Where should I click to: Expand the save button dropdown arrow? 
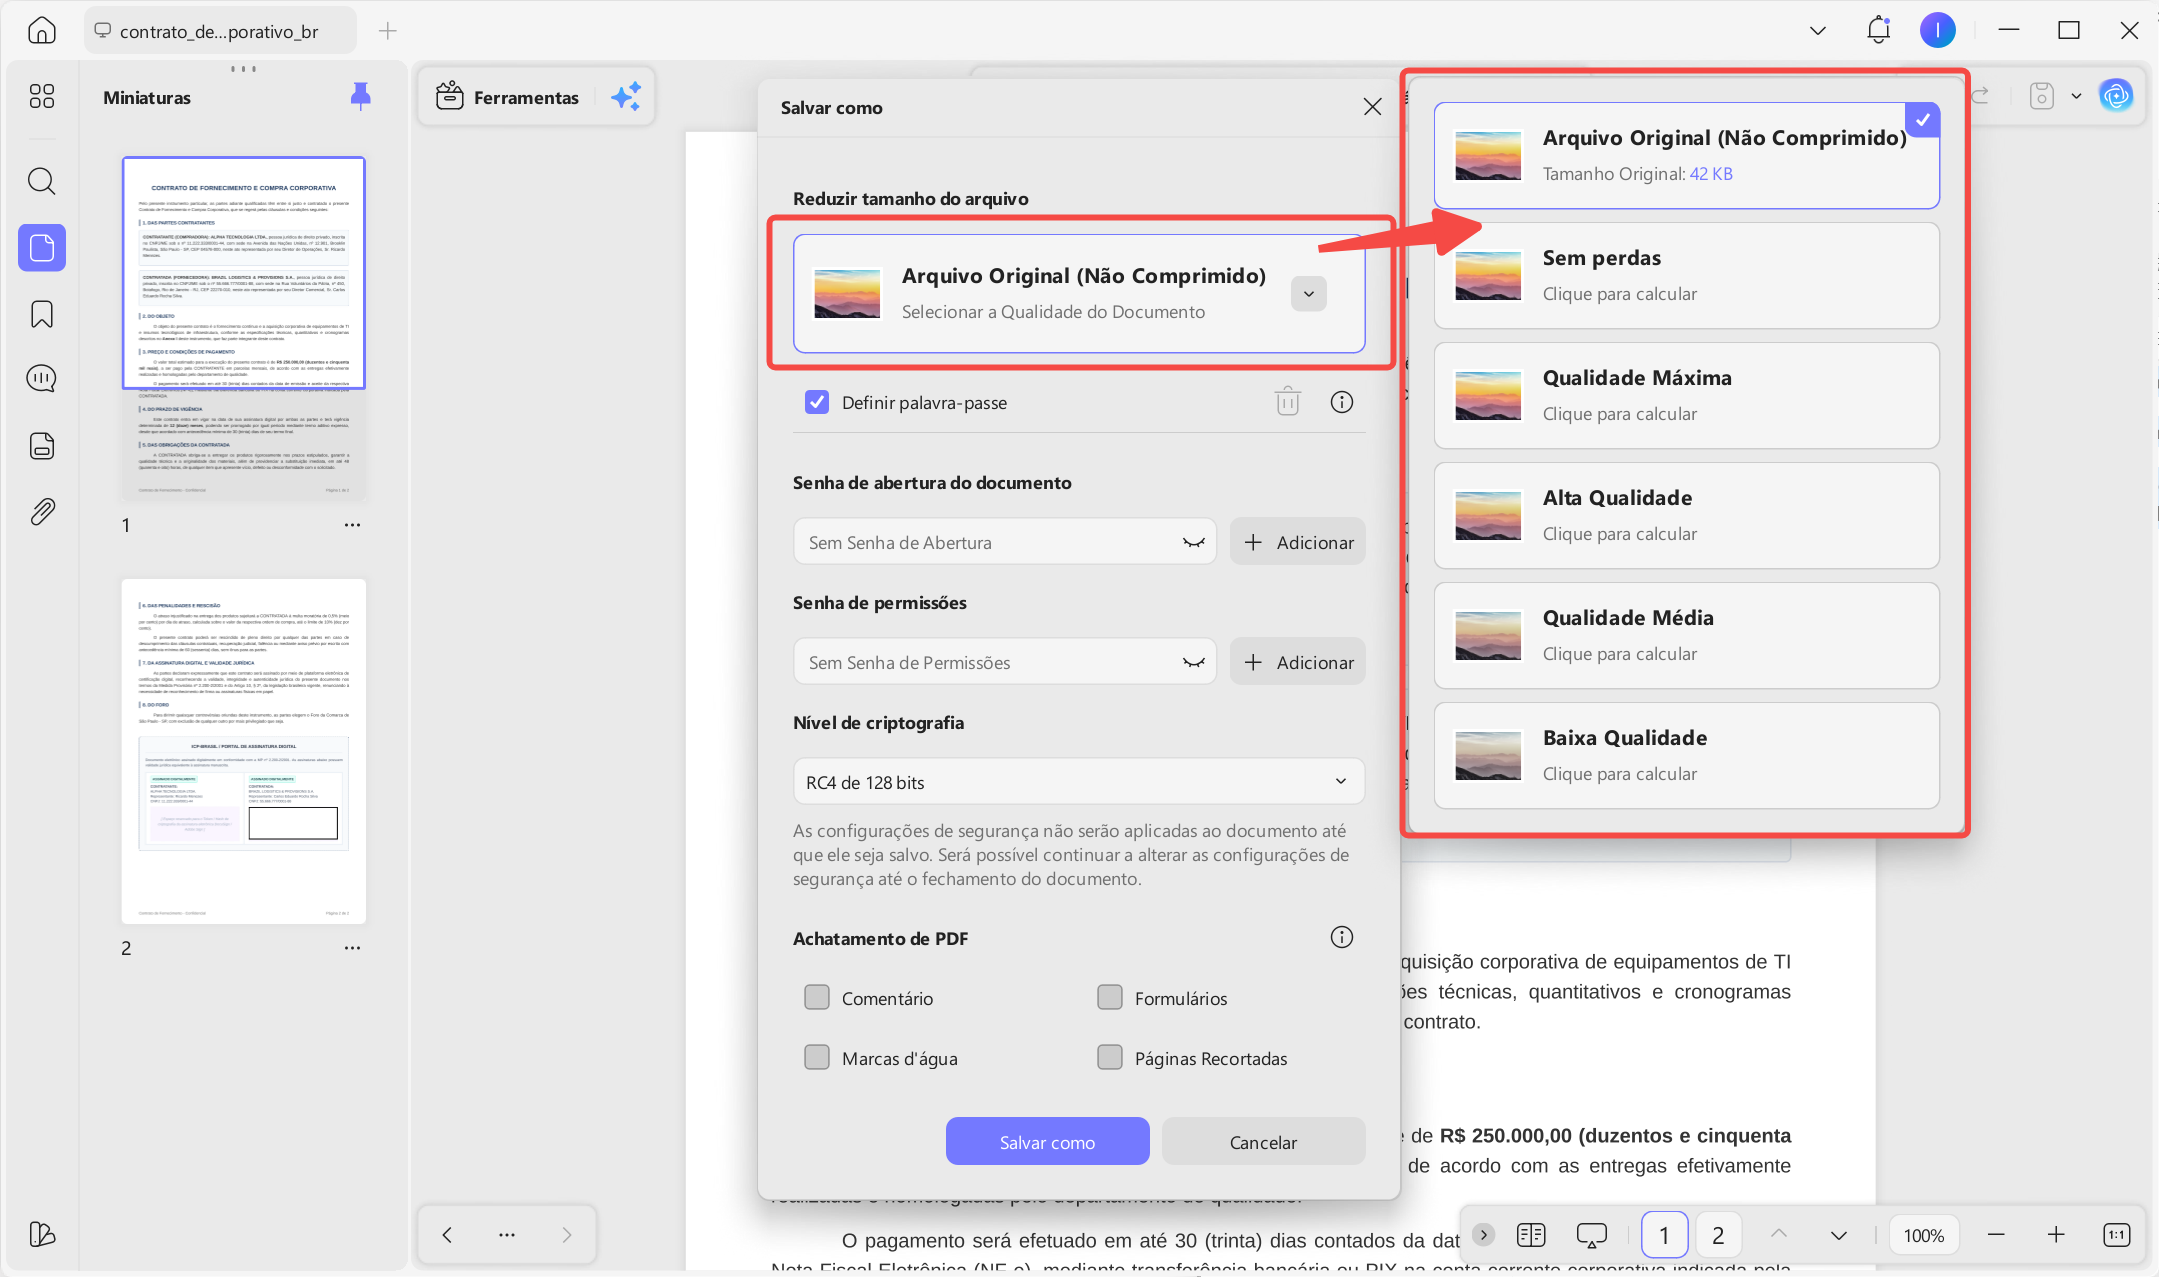coord(2076,96)
